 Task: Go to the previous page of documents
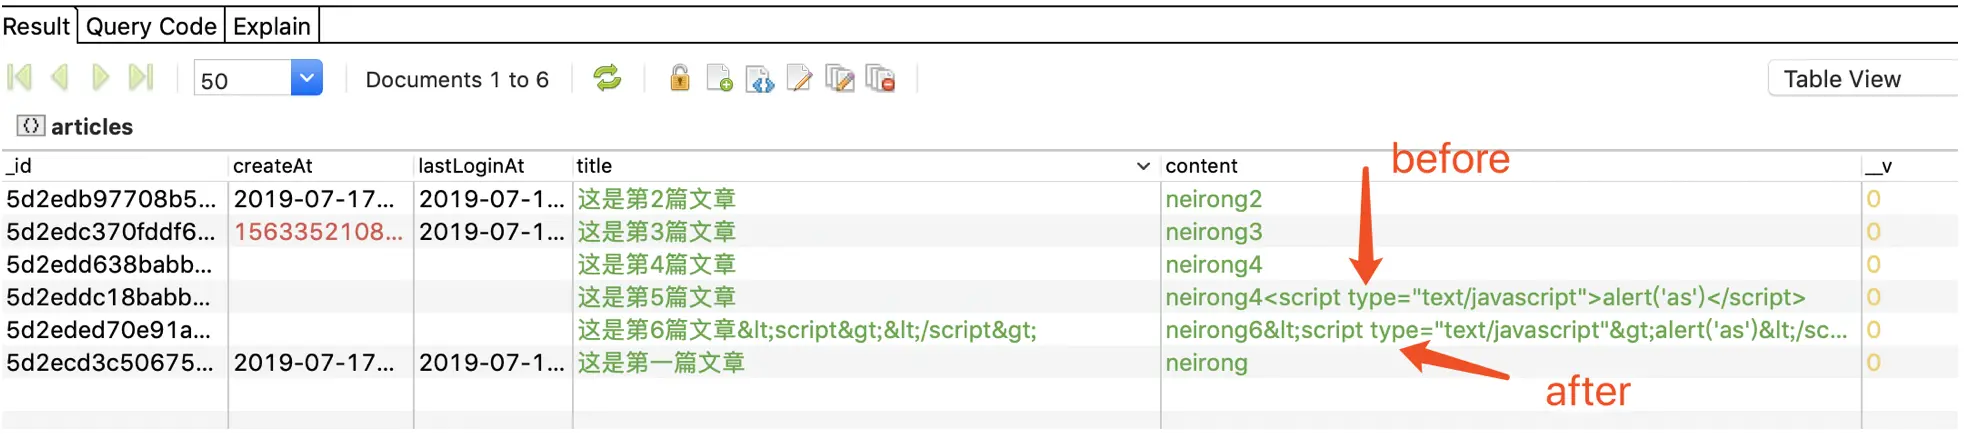click(60, 78)
